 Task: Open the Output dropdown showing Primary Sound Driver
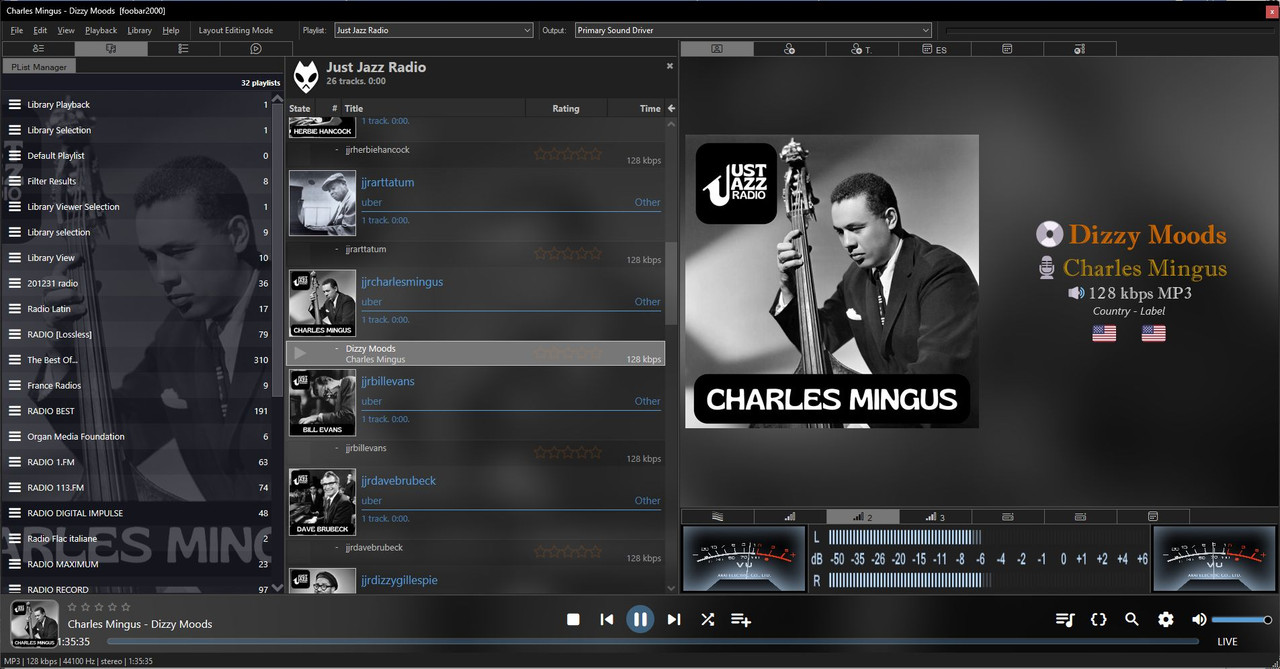(x=753, y=30)
